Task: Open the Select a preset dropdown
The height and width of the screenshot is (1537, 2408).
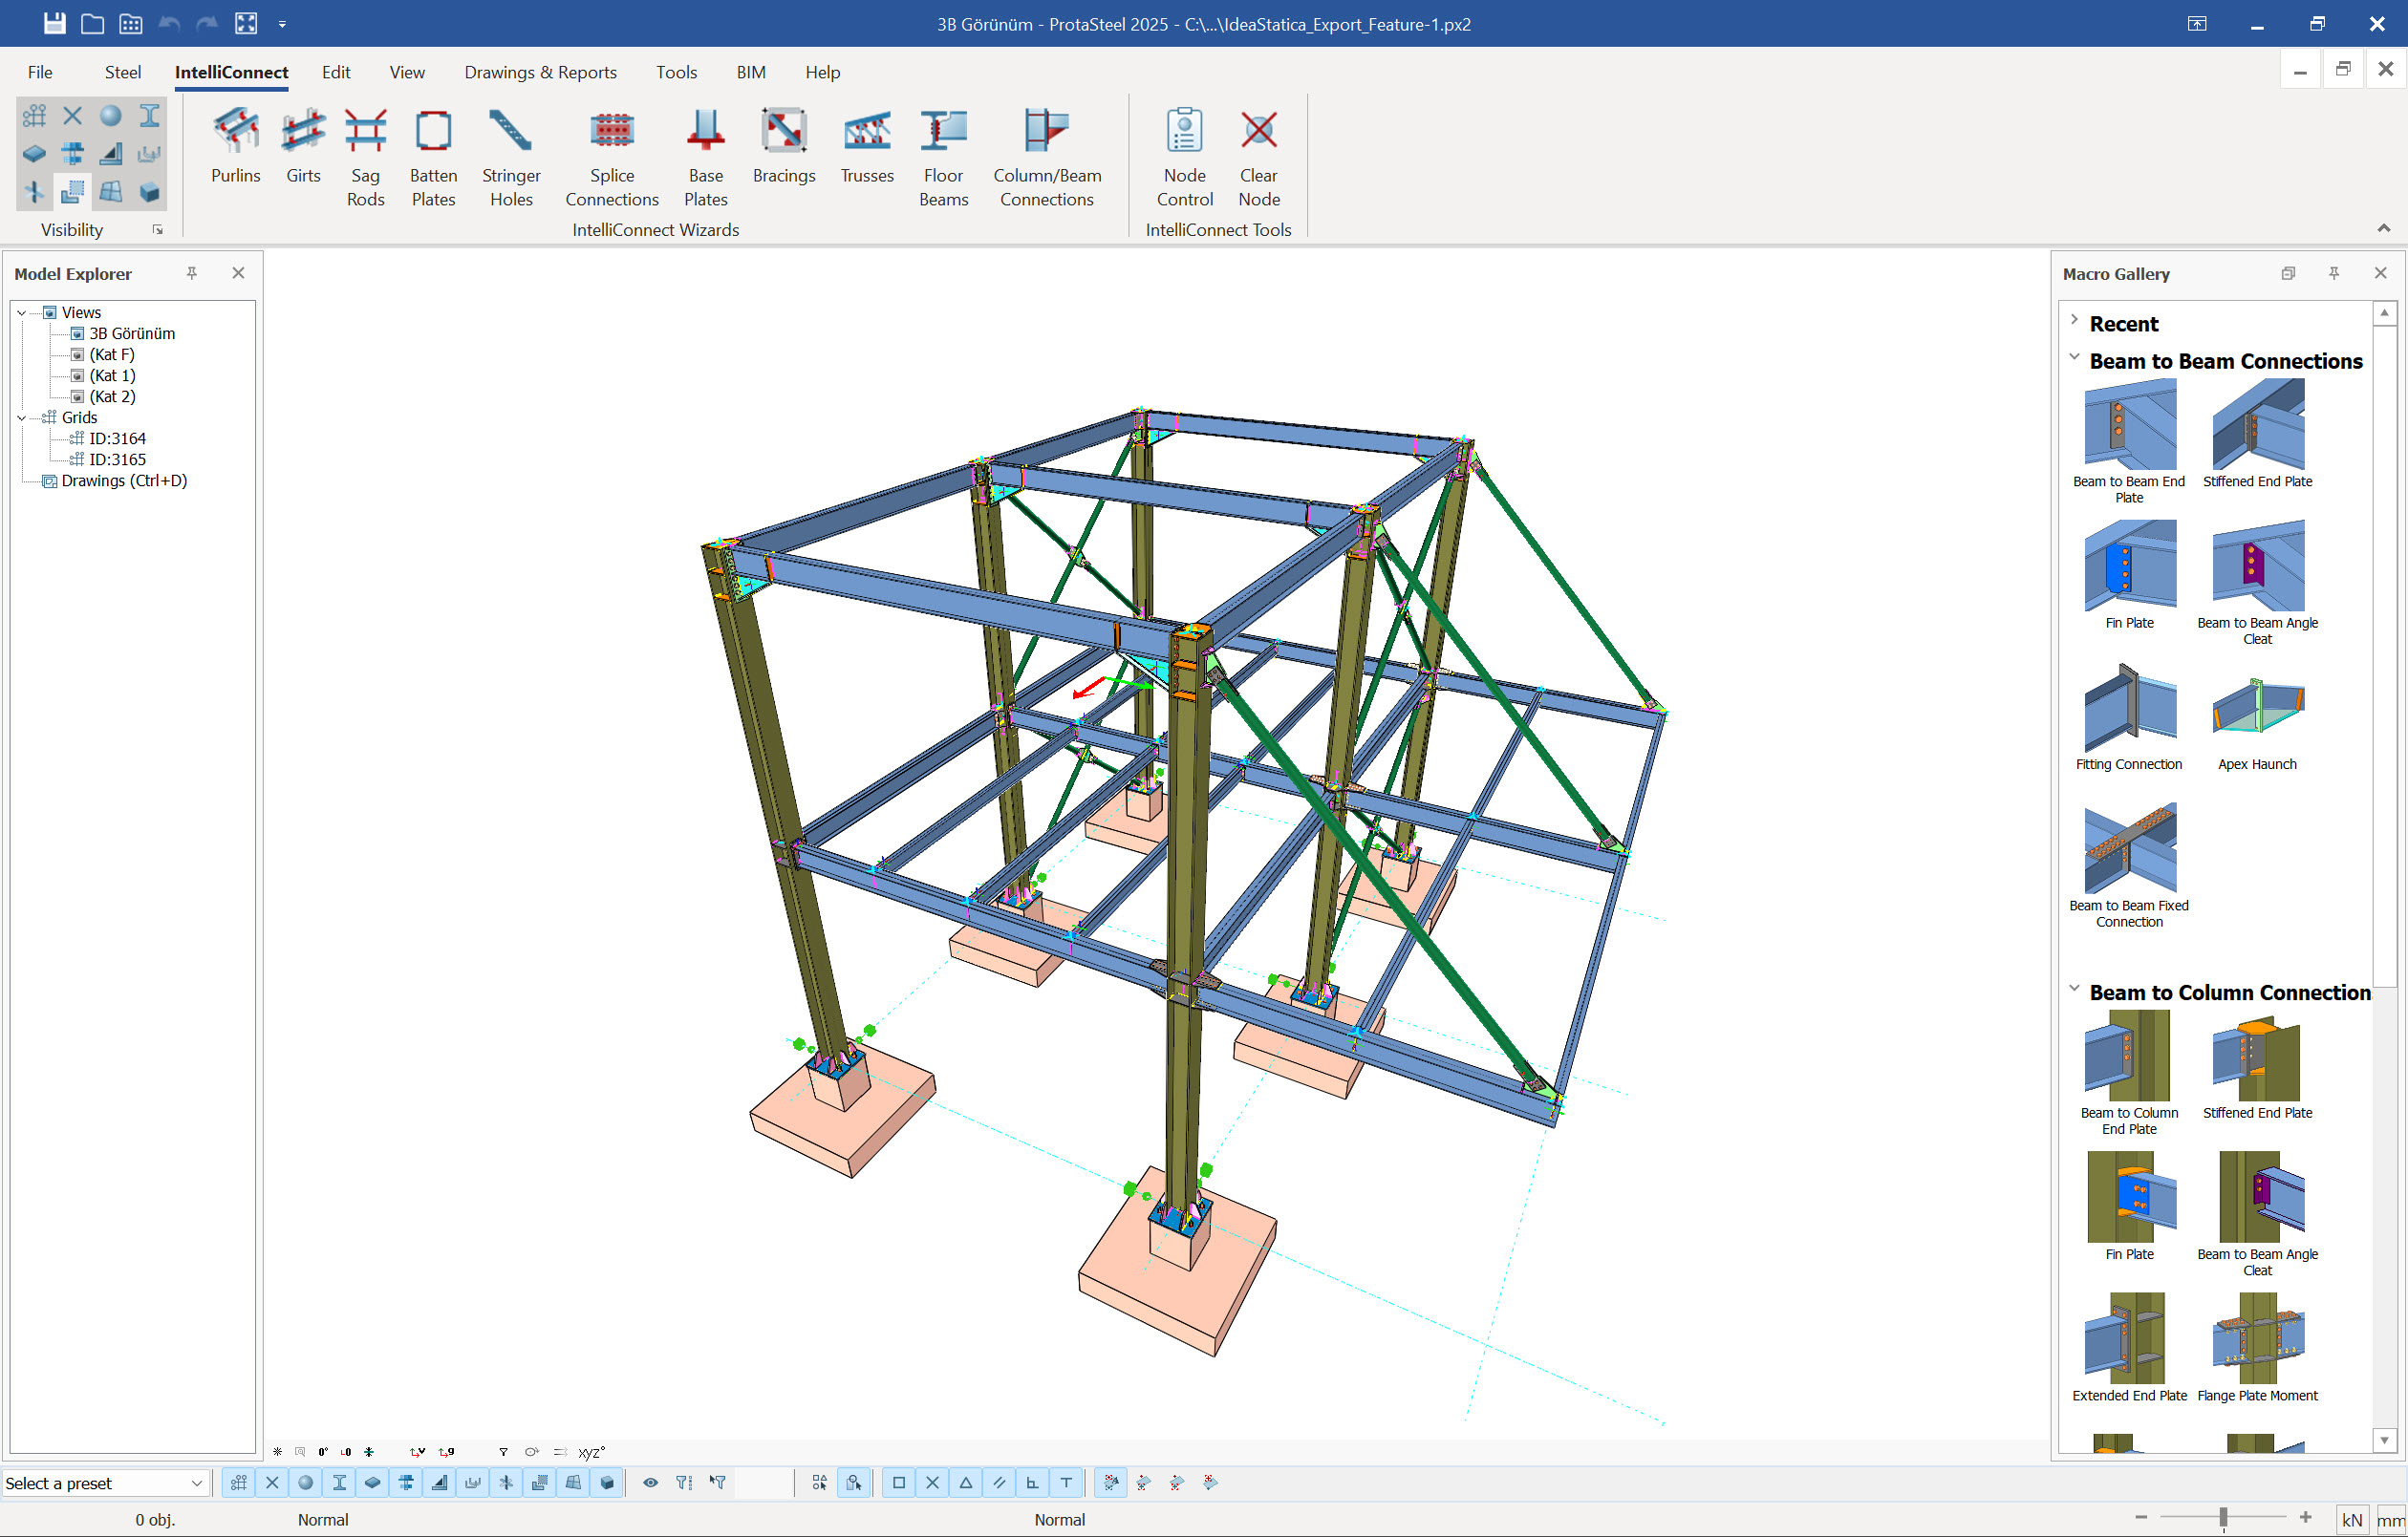Action: [x=104, y=1483]
